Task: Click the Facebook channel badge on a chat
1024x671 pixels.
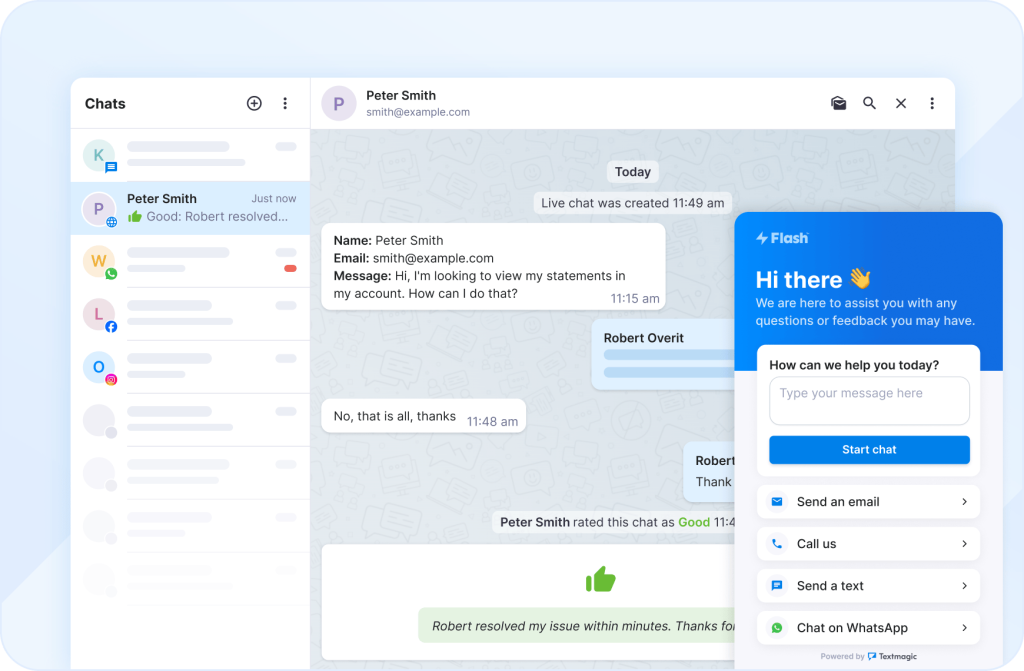Action: [110, 326]
